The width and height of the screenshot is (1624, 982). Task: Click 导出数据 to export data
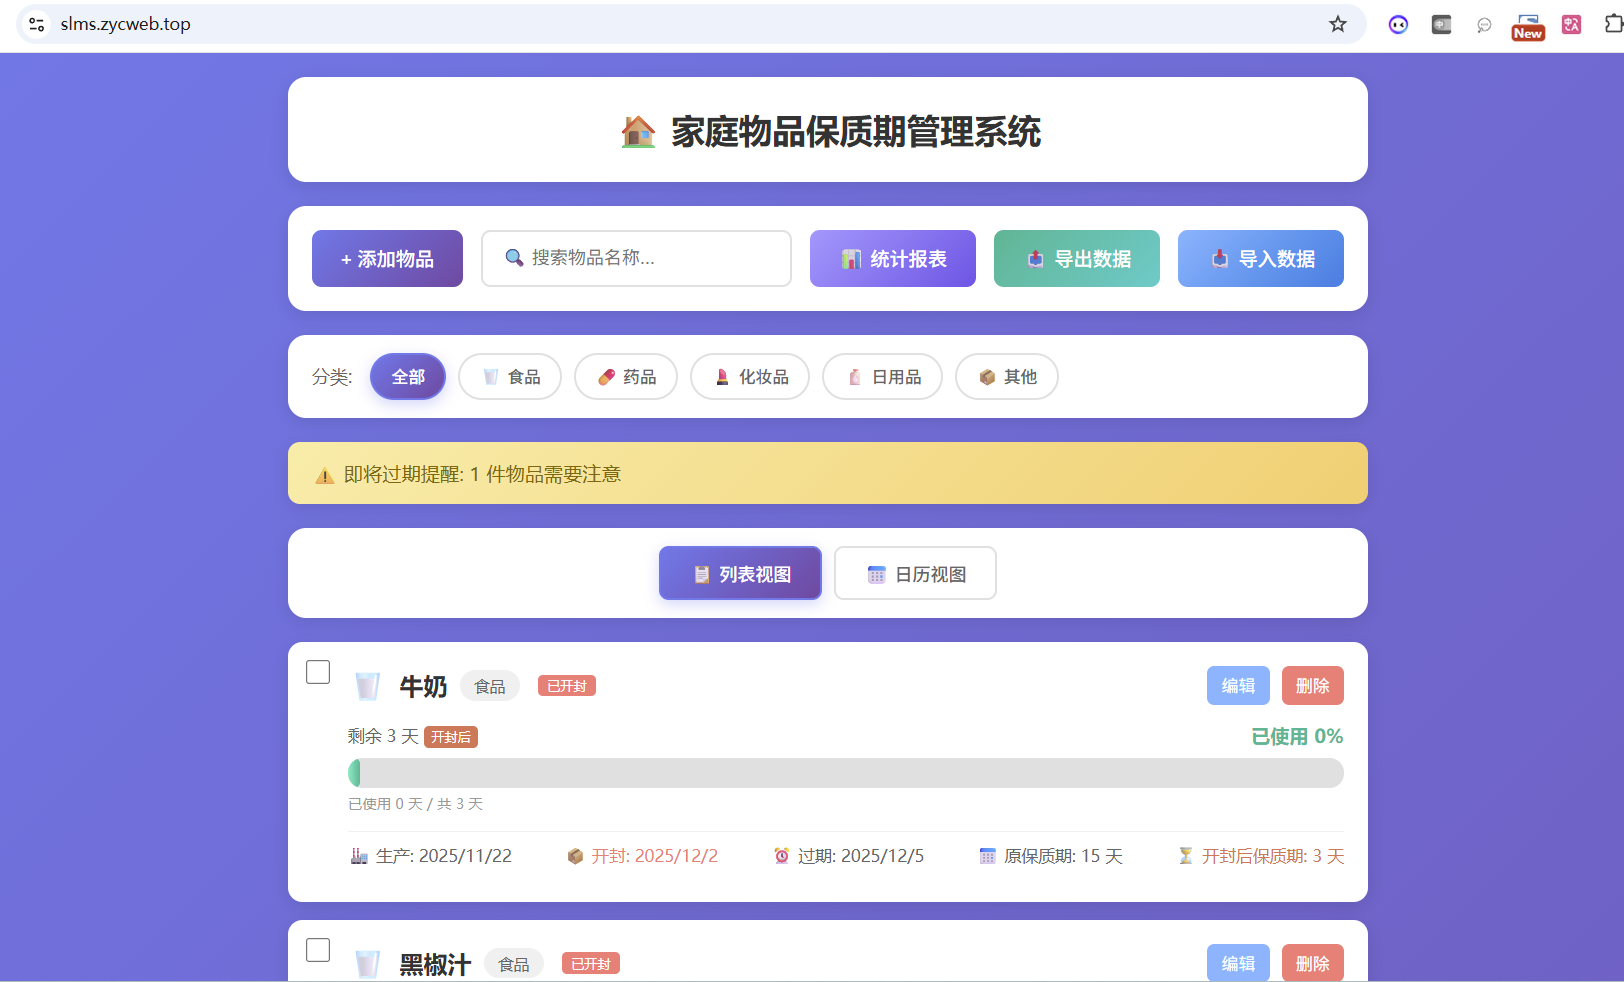coord(1077,259)
